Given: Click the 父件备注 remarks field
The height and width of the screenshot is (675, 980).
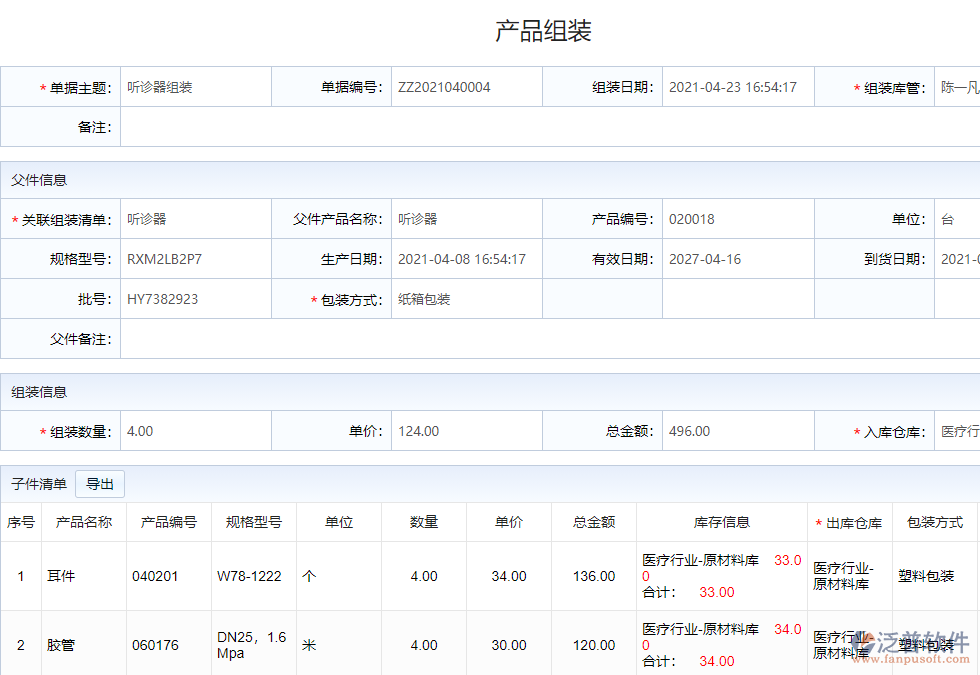Looking at the screenshot, I should [300, 337].
